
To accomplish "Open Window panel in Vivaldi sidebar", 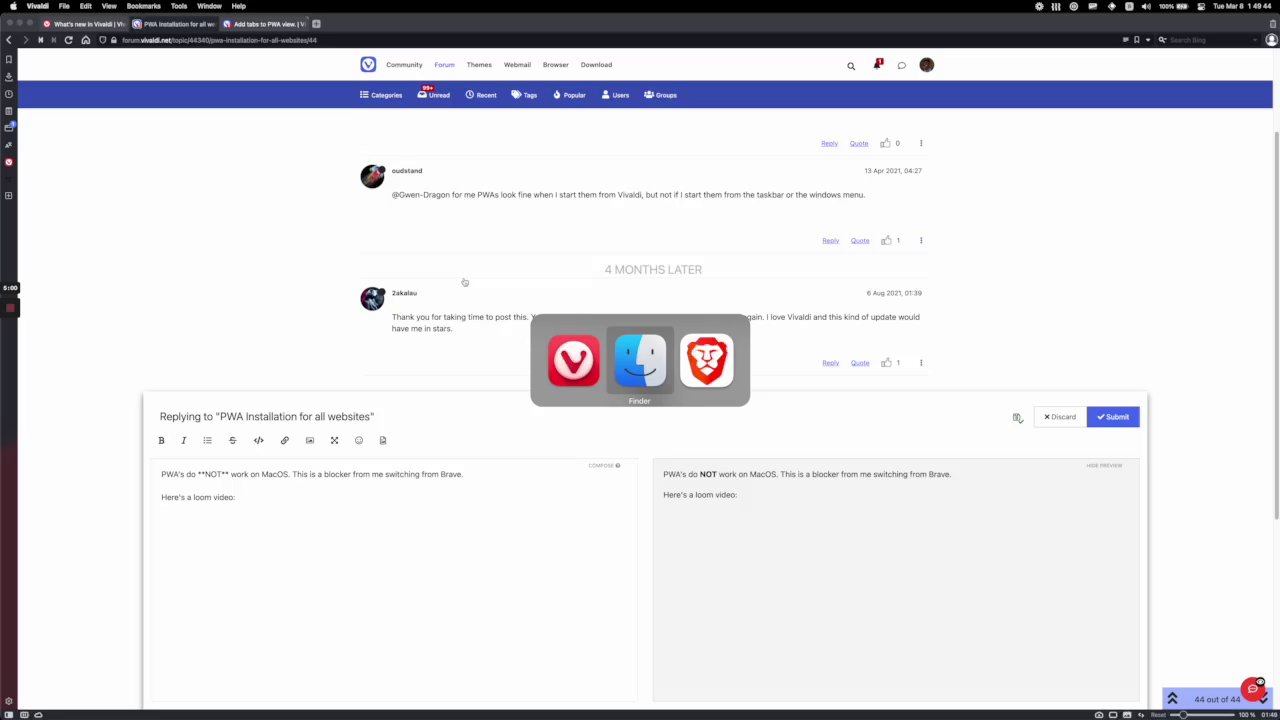I will click(9, 128).
